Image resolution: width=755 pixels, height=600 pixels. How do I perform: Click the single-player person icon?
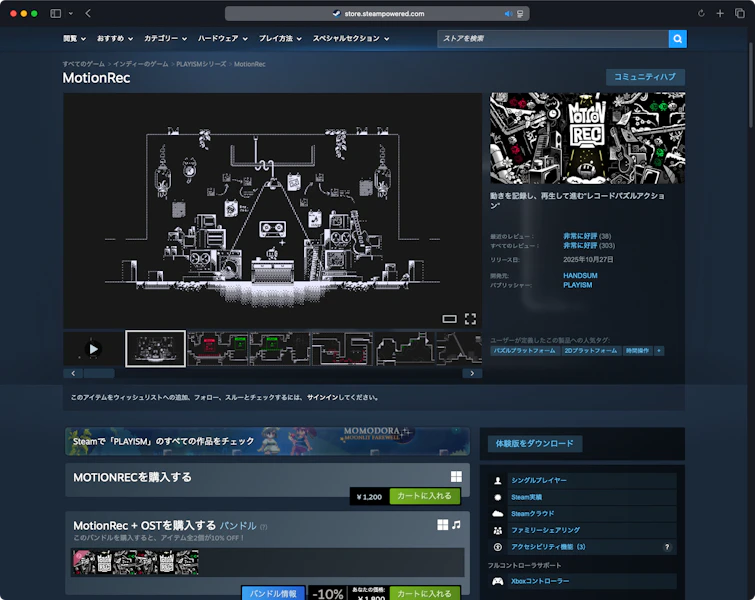coord(498,481)
